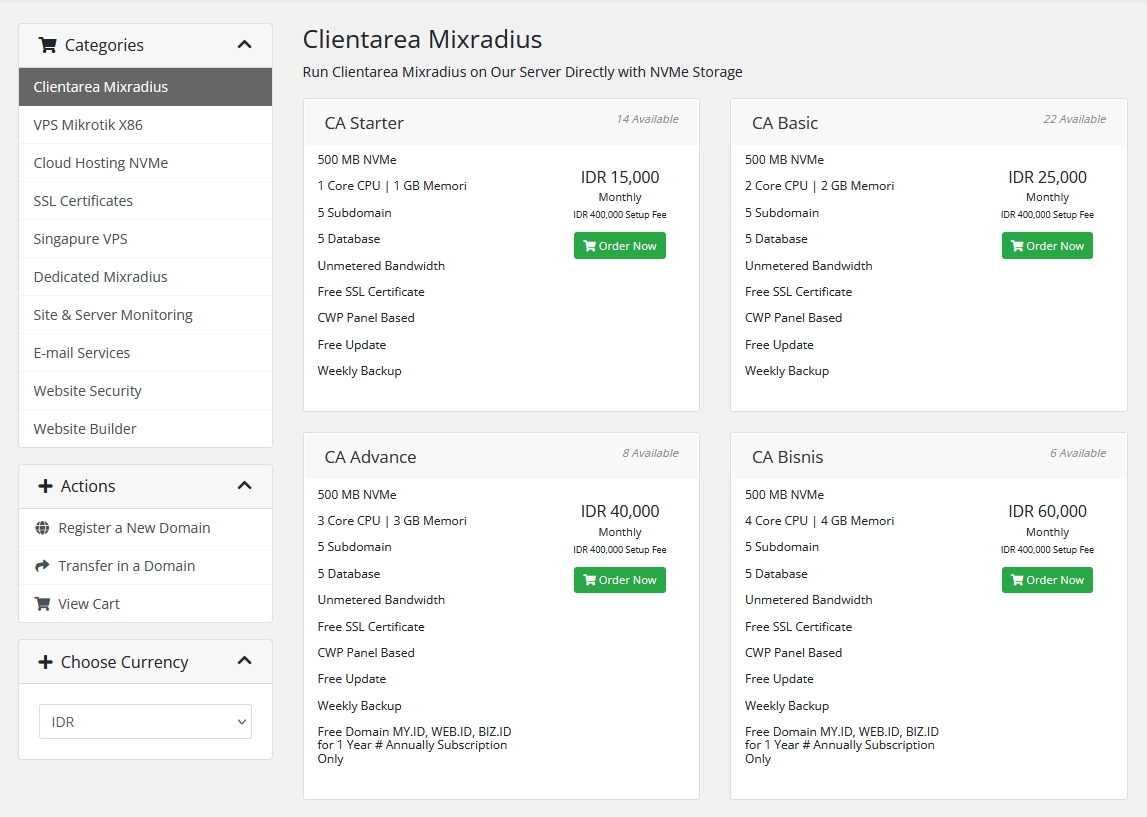
Task: Click the CA Advance plan title
Action: tap(370, 457)
